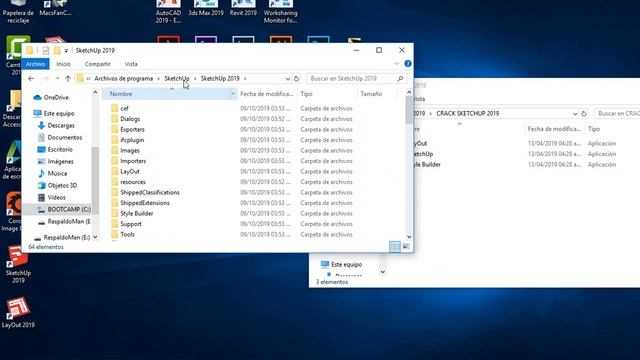Select the Importers folder
Viewport: 640px width, 360px height.
point(133,161)
